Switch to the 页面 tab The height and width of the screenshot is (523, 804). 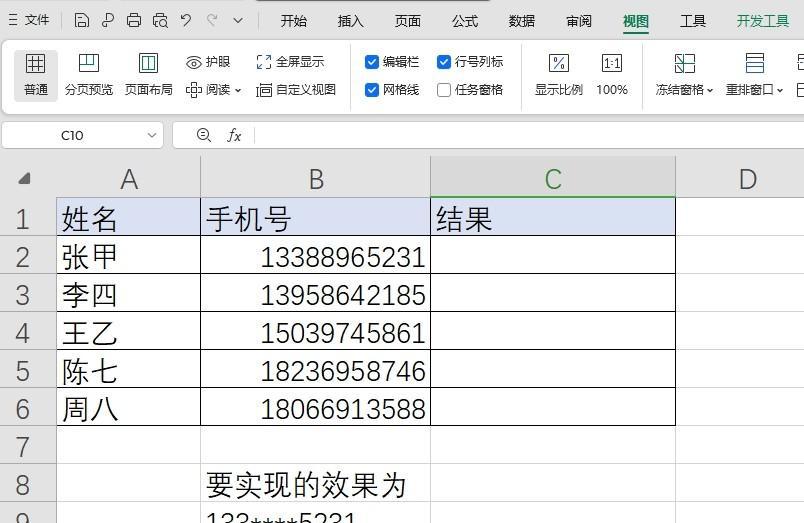pos(408,21)
